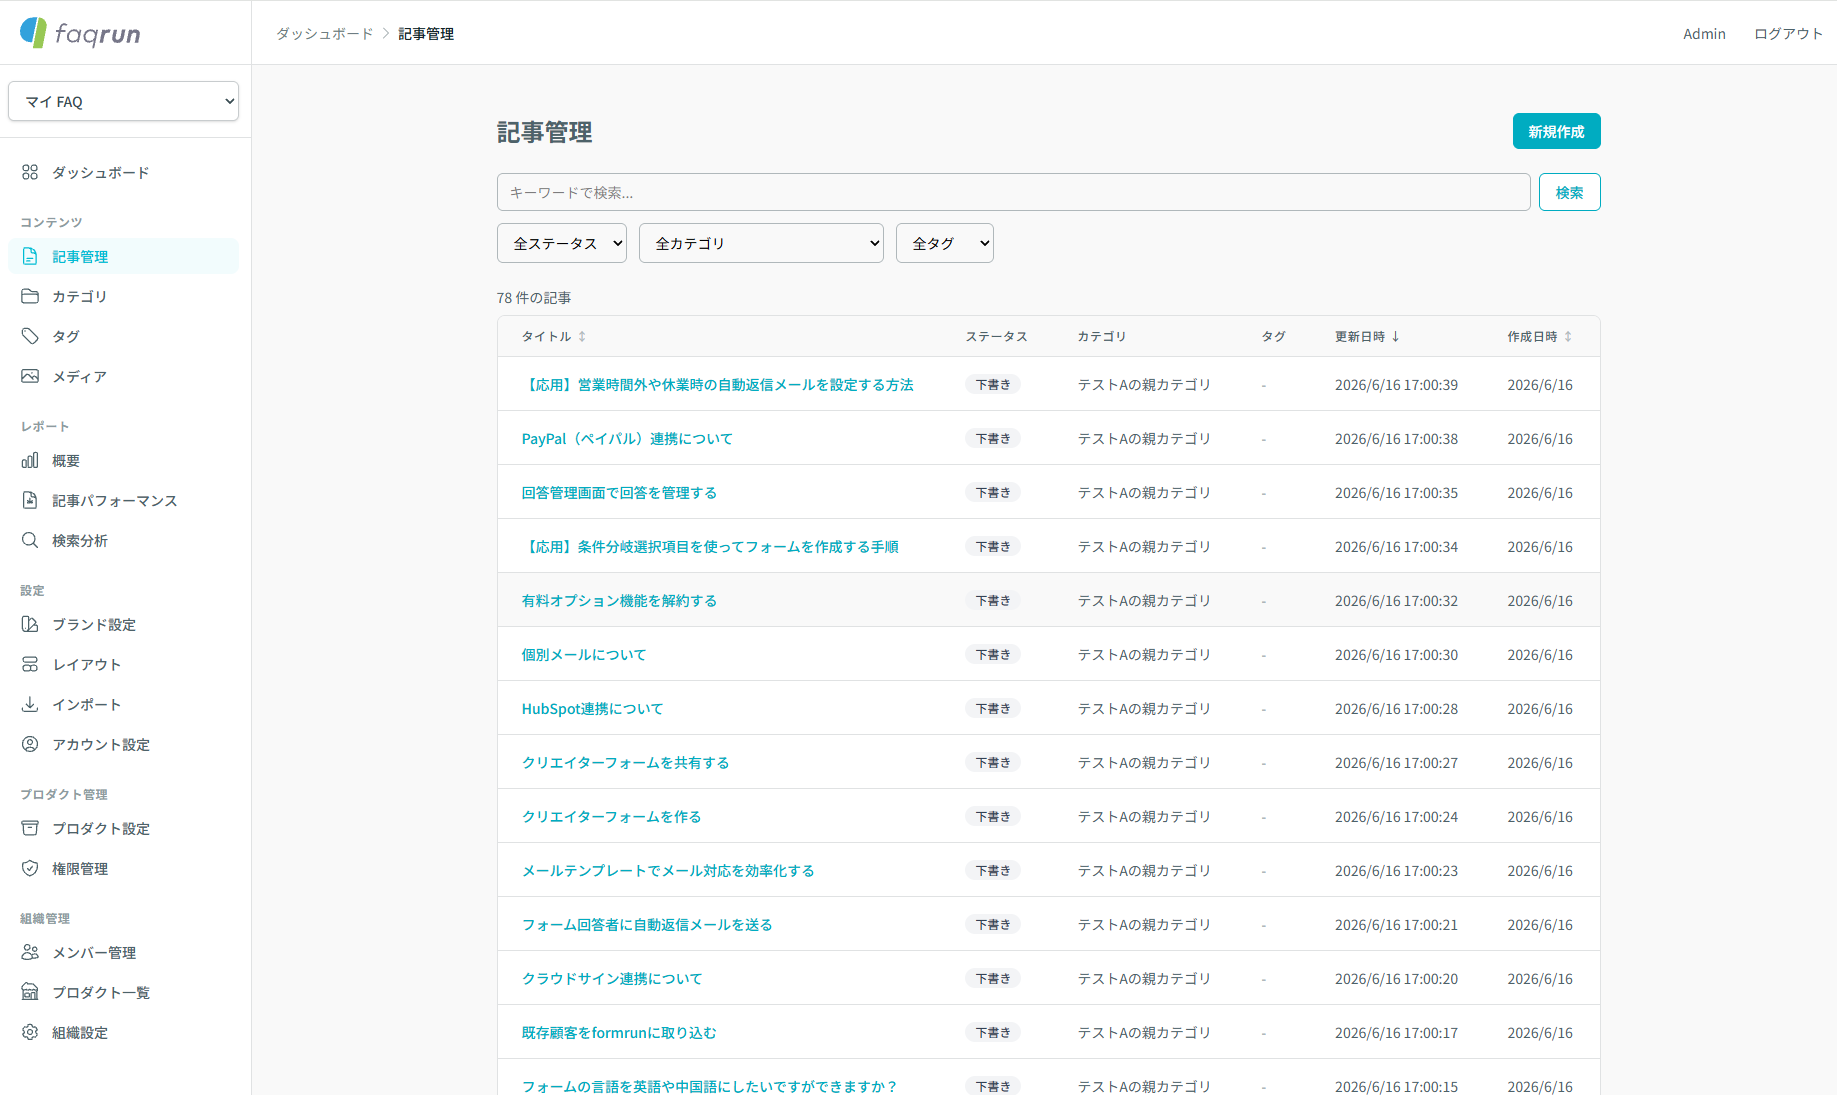Open the 全カテゴリ filter dropdown

coord(761,243)
